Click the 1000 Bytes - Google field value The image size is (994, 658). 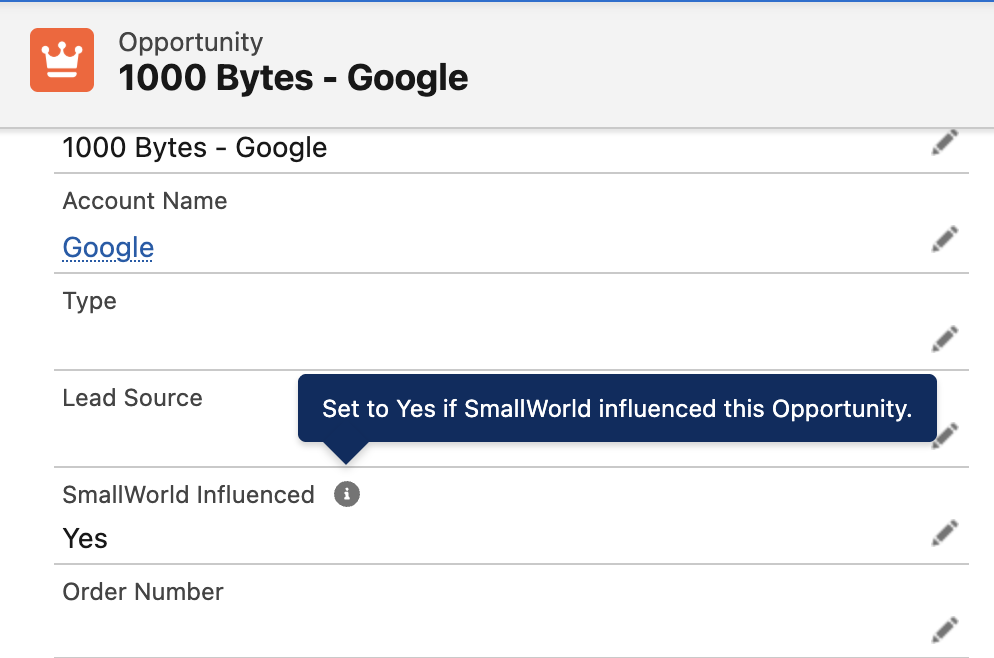(x=195, y=148)
